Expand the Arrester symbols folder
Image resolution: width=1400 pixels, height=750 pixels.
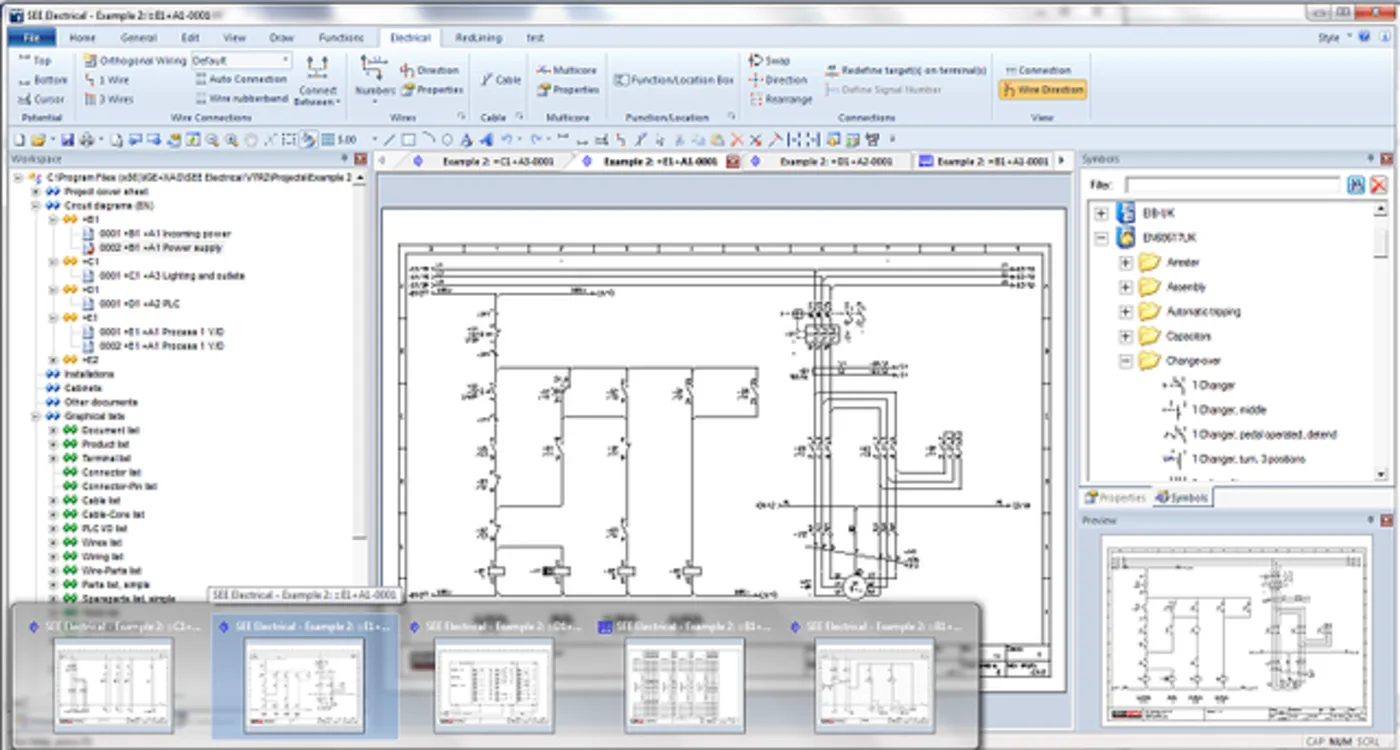tap(1125, 263)
